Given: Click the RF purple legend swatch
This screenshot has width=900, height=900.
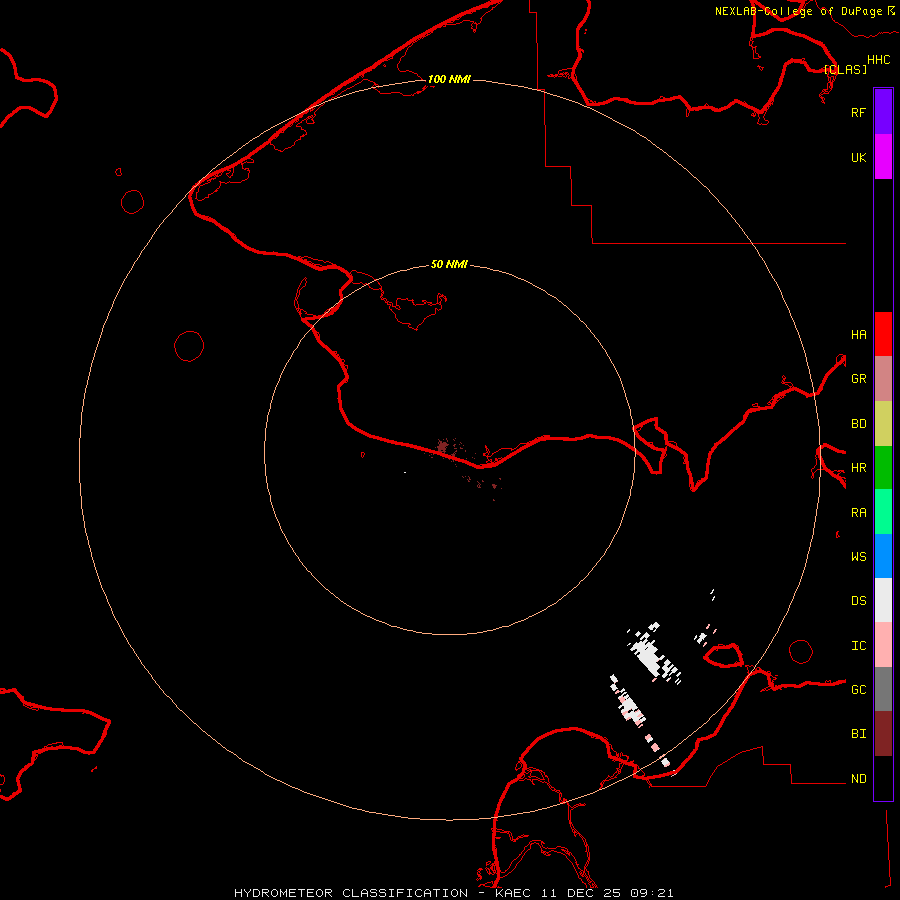Looking at the screenshot, I should 883,112.
